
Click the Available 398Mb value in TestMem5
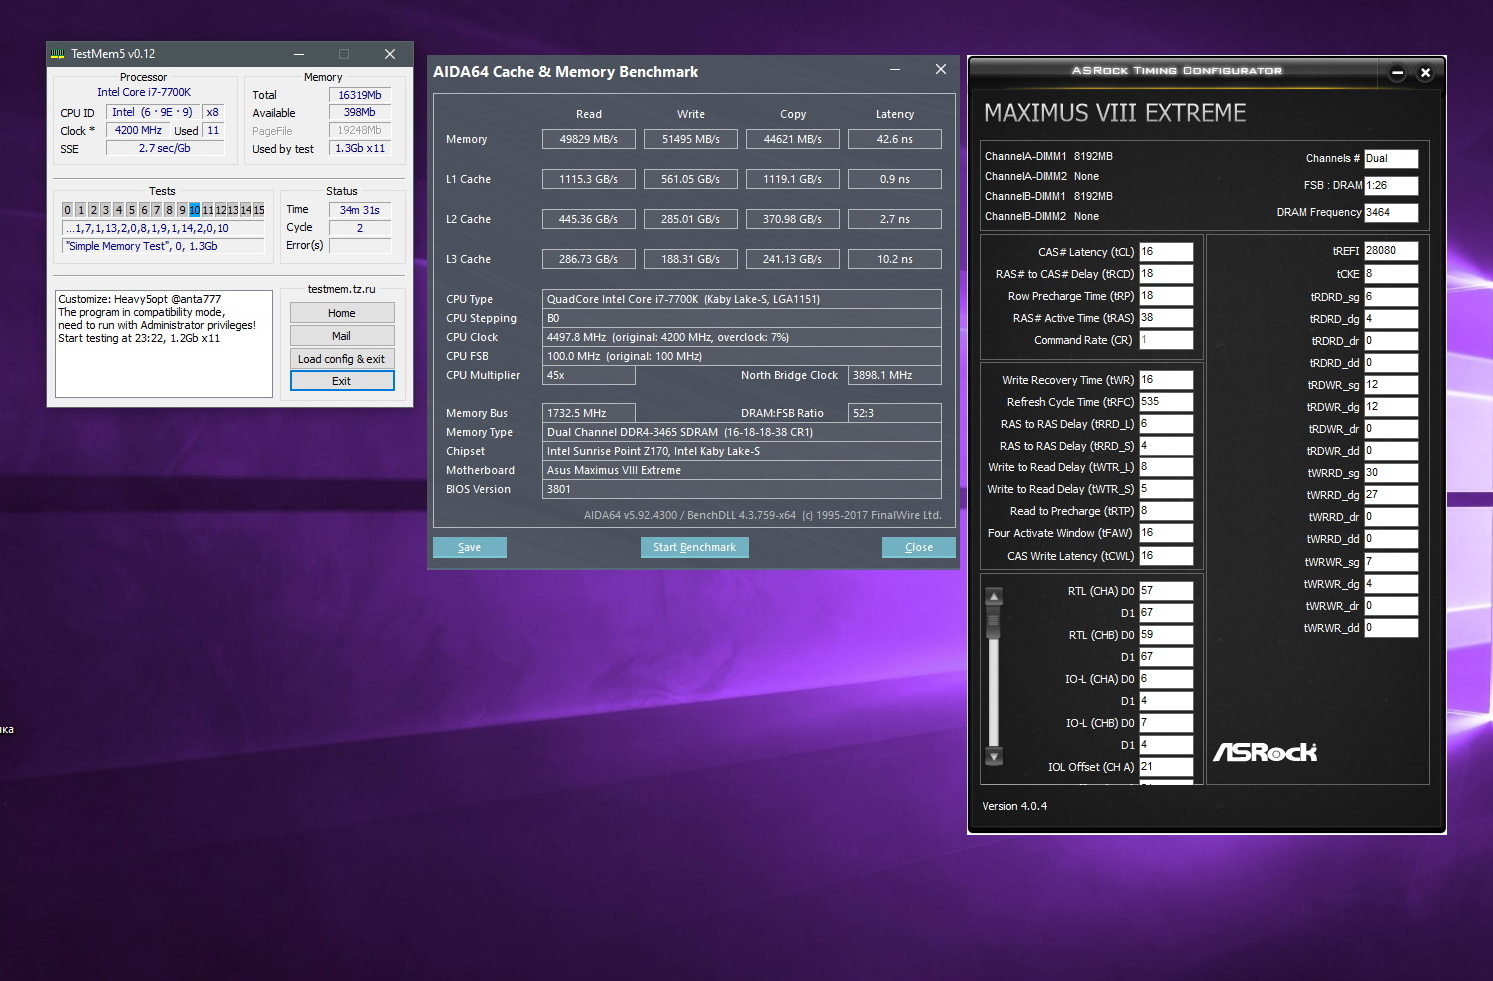360,112
